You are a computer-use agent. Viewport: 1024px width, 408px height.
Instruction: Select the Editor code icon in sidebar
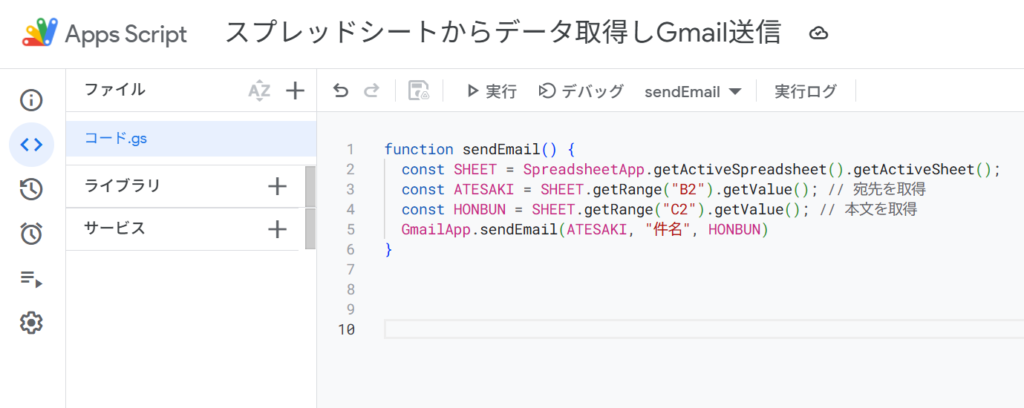(x=31, y=145)
